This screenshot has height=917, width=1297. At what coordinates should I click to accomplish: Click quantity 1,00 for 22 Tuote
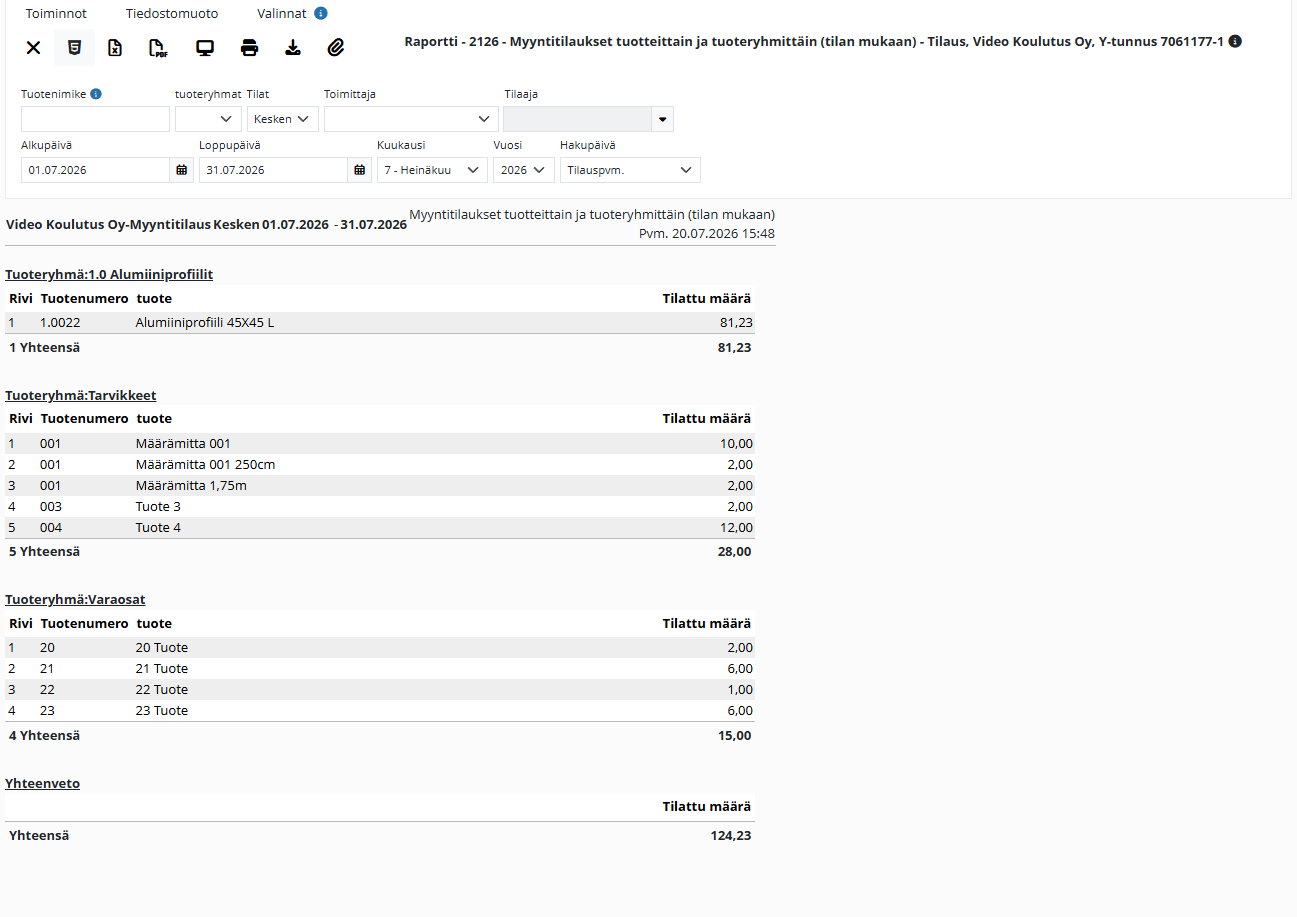coord(740,689)
